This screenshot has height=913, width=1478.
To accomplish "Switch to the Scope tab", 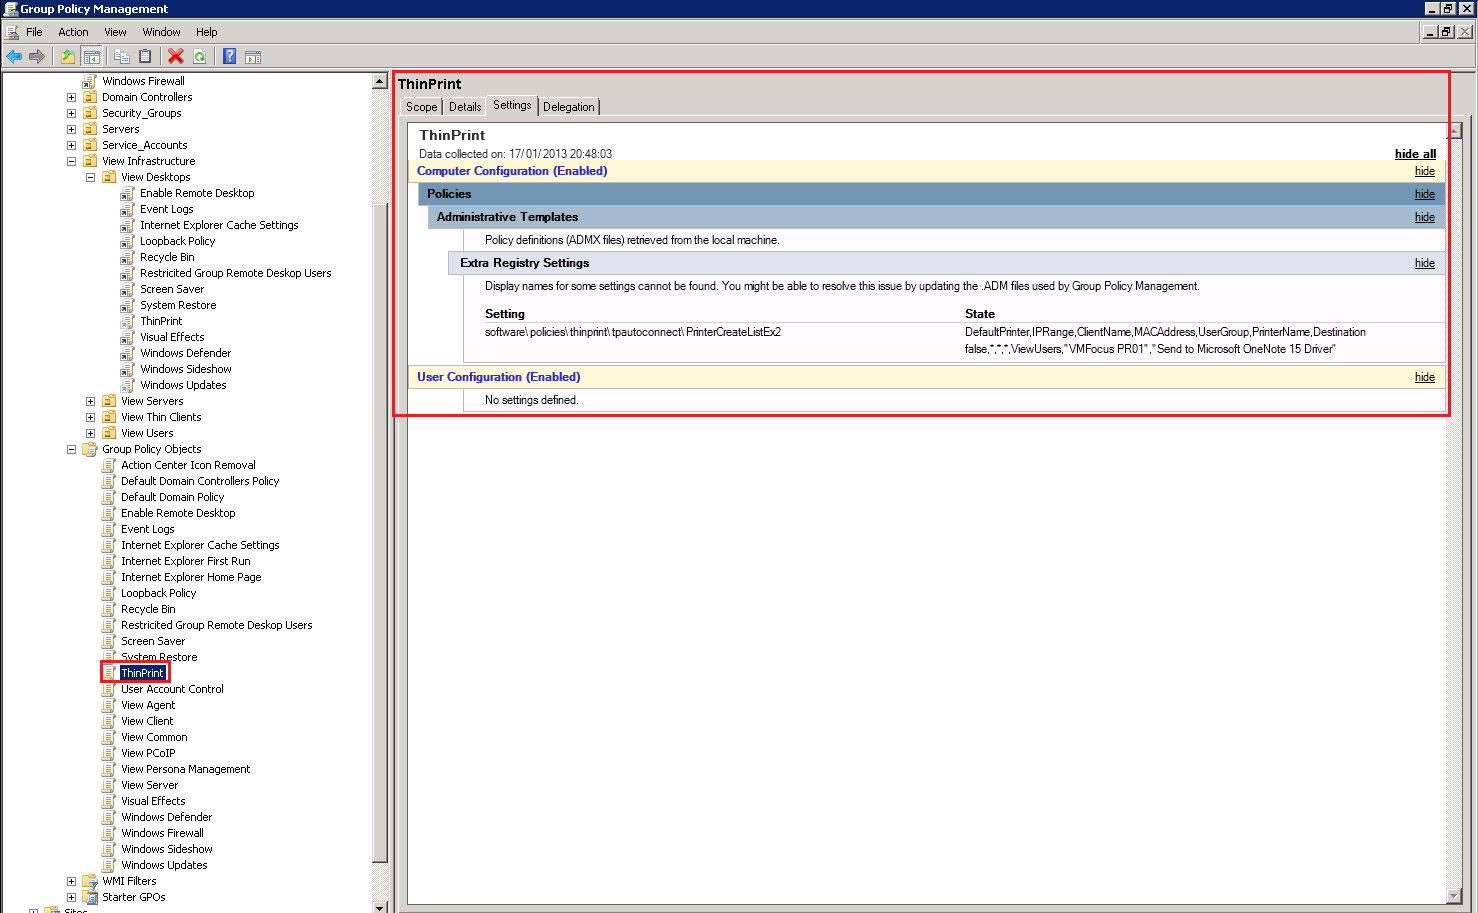I will (421, 107).
